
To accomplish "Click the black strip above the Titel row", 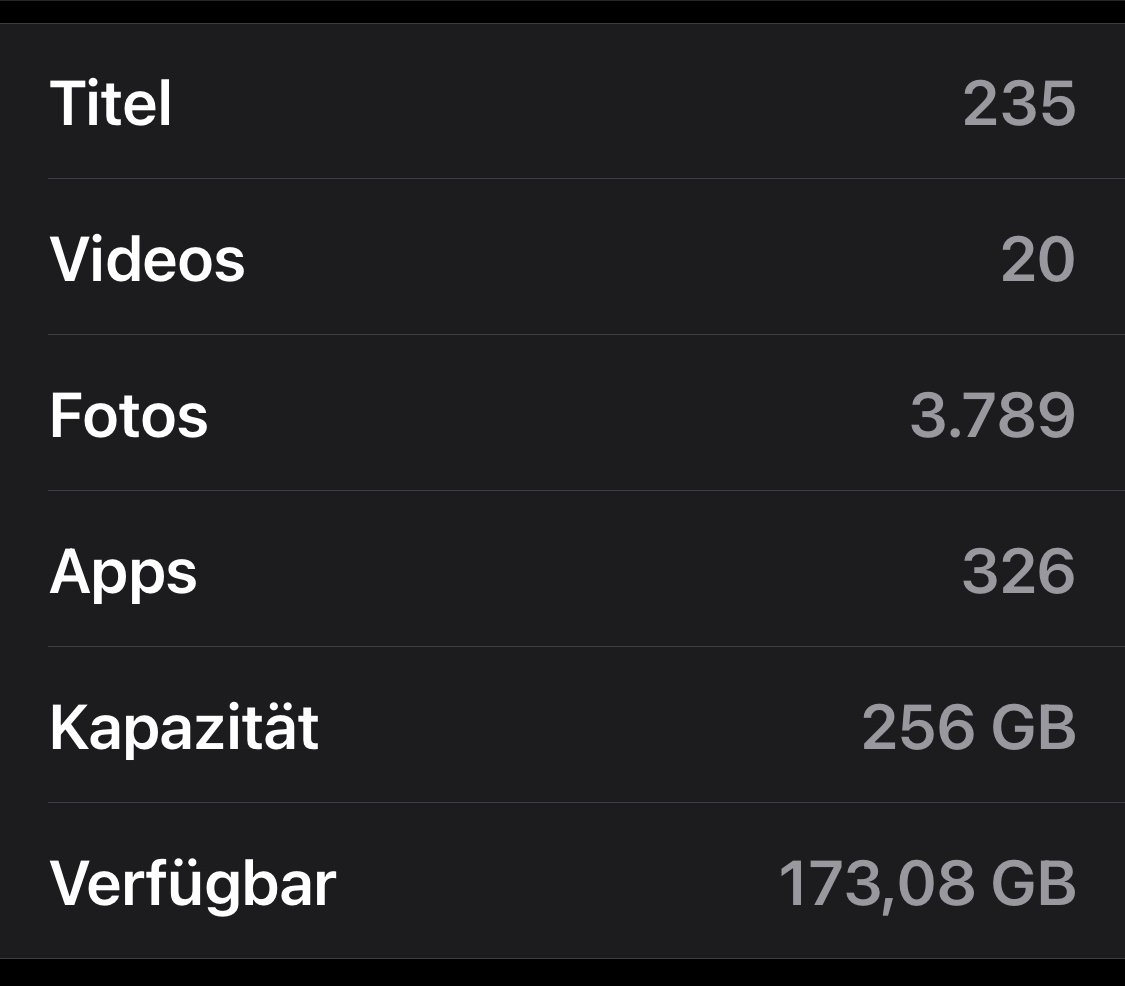I will tap(562, 10).
